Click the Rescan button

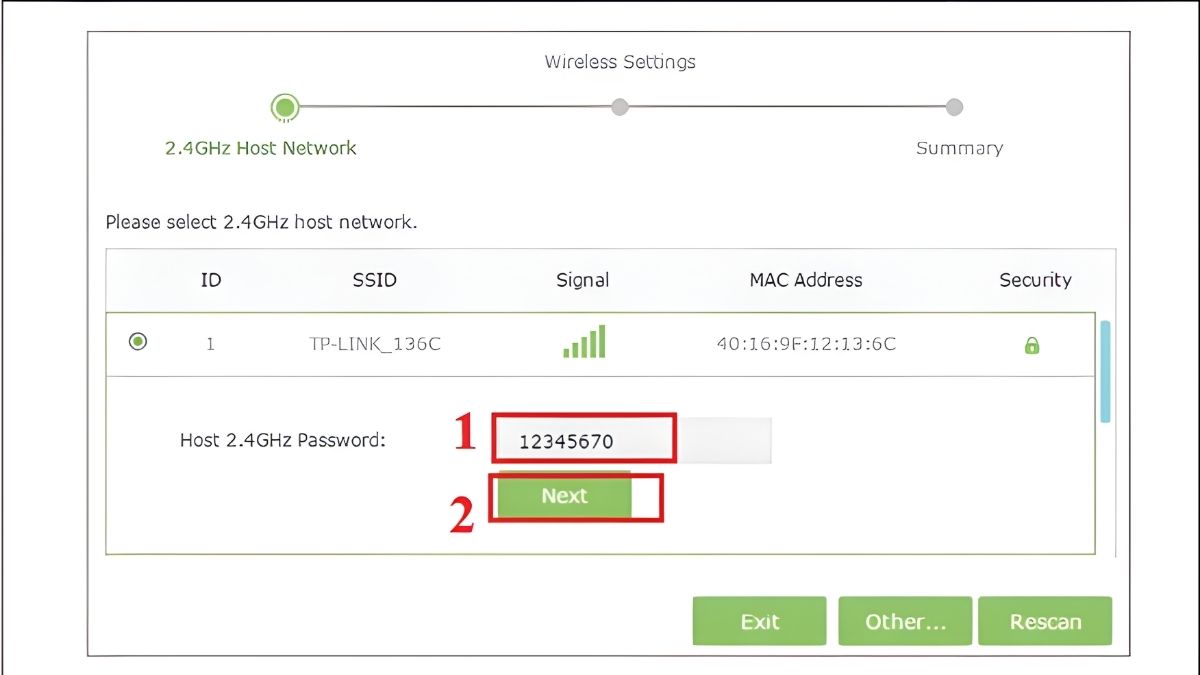click(x=1046, y=620)
